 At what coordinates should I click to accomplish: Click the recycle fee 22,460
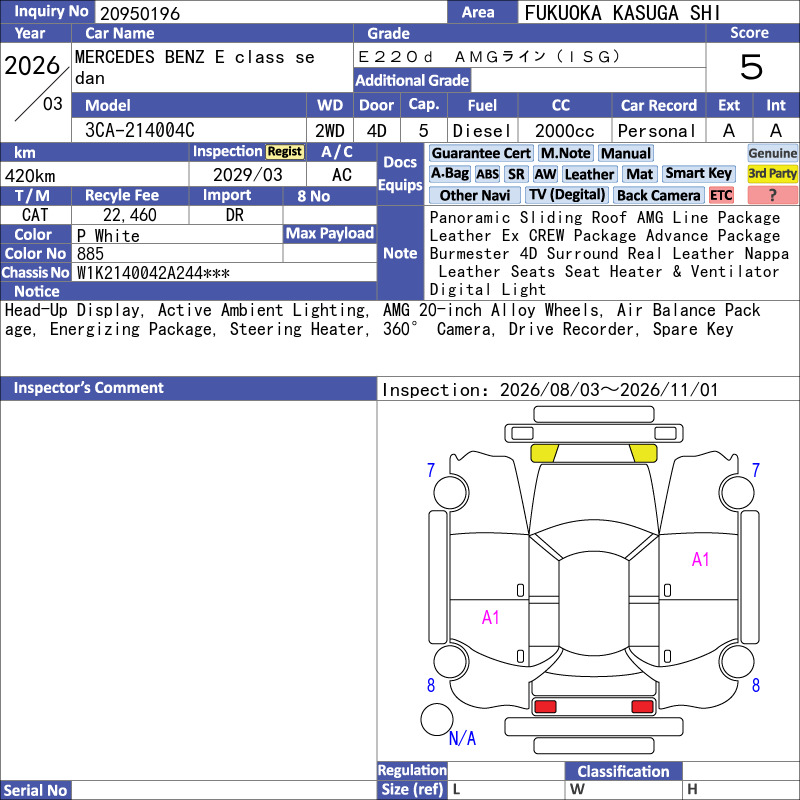click(130, 215)
